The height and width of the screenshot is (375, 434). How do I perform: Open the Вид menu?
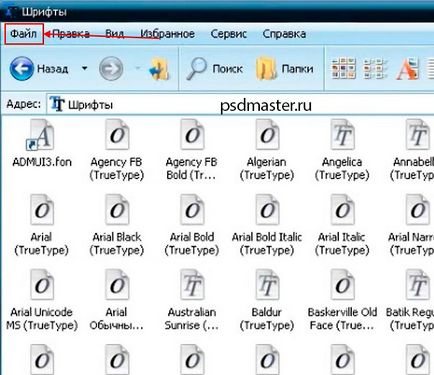click(x=115, y=34)
